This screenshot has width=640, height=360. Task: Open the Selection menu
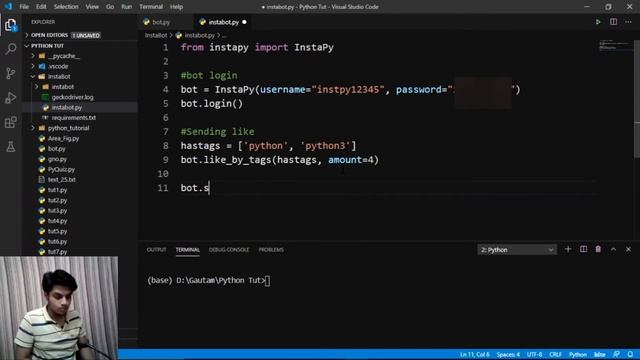point(66,7)
